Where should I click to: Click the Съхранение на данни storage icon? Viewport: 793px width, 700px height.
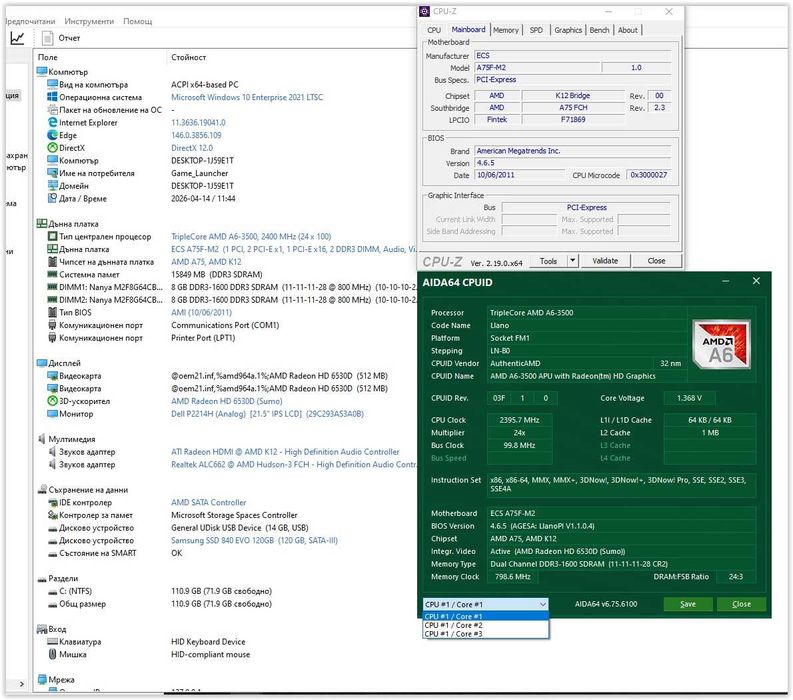coord(42,490)
